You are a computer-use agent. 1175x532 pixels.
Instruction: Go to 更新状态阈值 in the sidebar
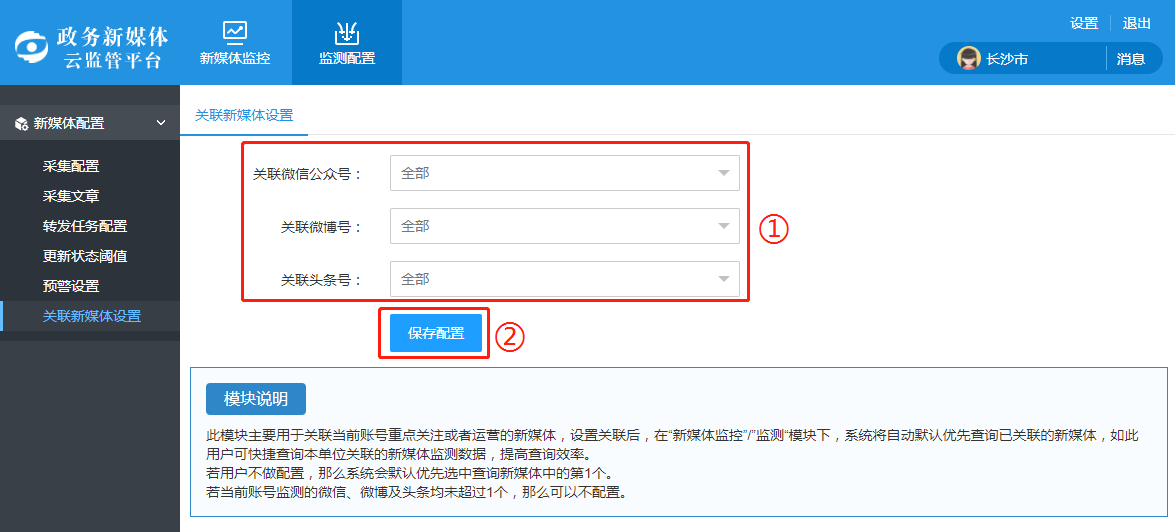click(85, 256)
